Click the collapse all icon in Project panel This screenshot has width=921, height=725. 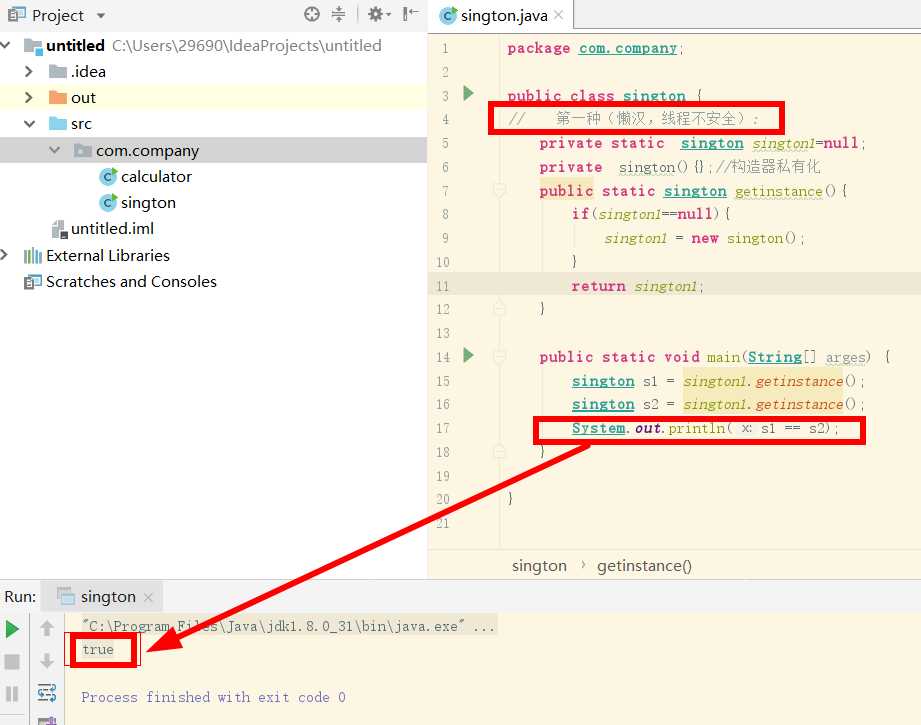[x=338, y=14]
